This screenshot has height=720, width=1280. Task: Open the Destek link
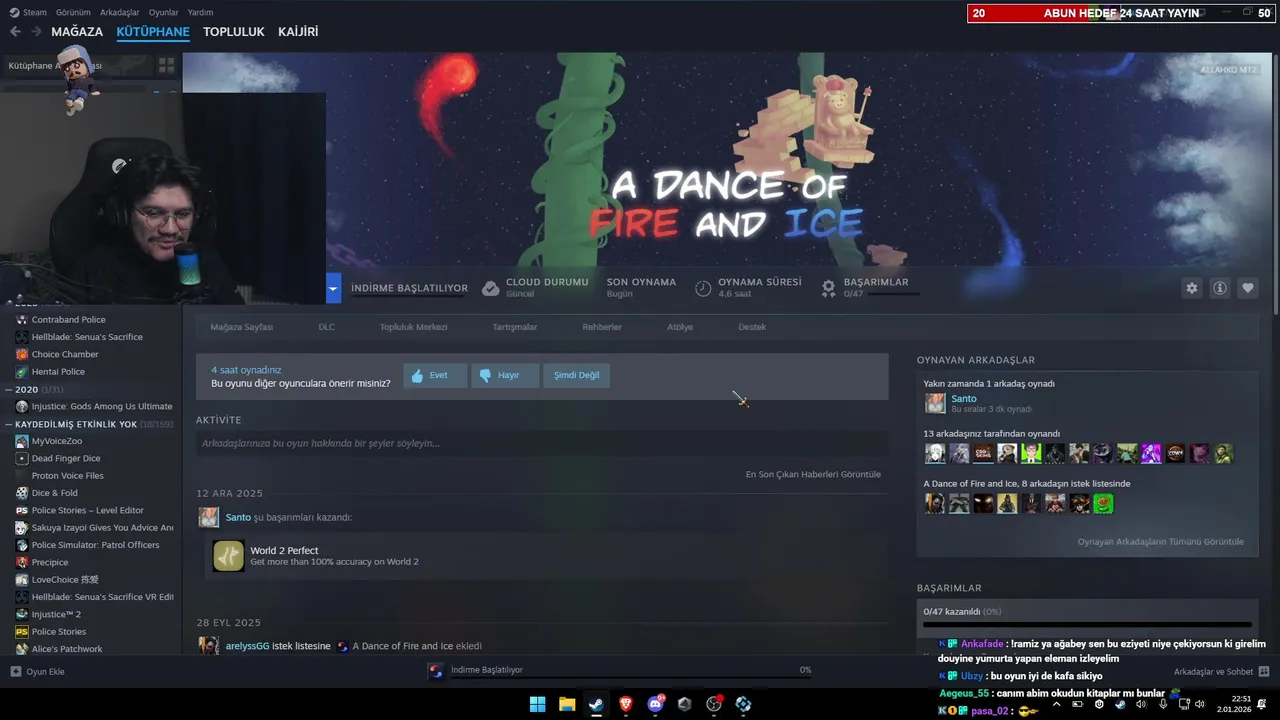coord(752,327)
